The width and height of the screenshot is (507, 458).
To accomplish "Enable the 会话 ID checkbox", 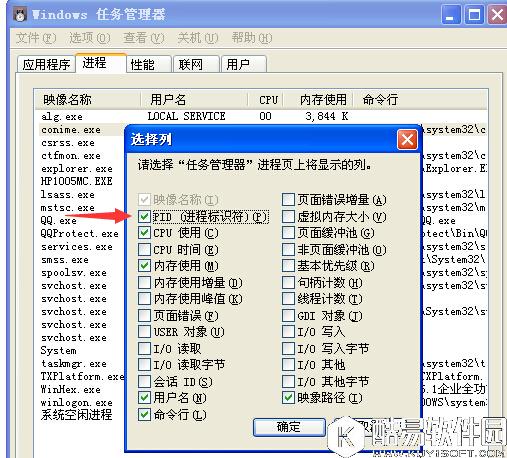I will click(x=144, y=381).
